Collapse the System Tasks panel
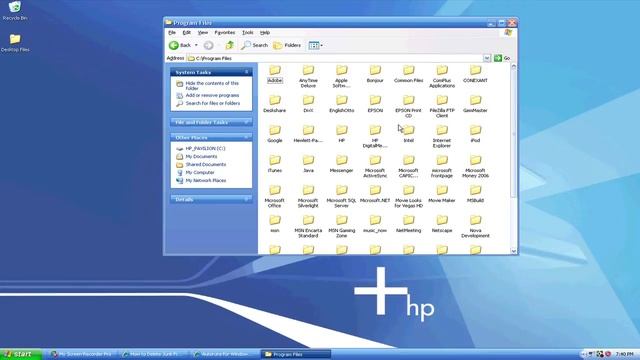Screen dimensions: 640x360 point(247,72)
